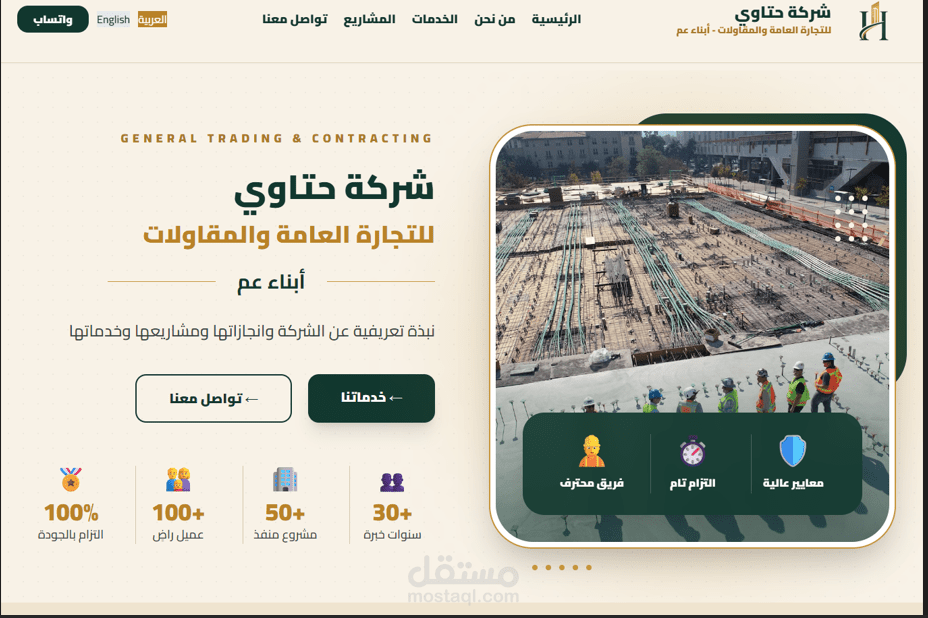Viewport: 928px width, 618px height.
Task: Open the تواصل معنا navigation link
Action: pos(295,20)
